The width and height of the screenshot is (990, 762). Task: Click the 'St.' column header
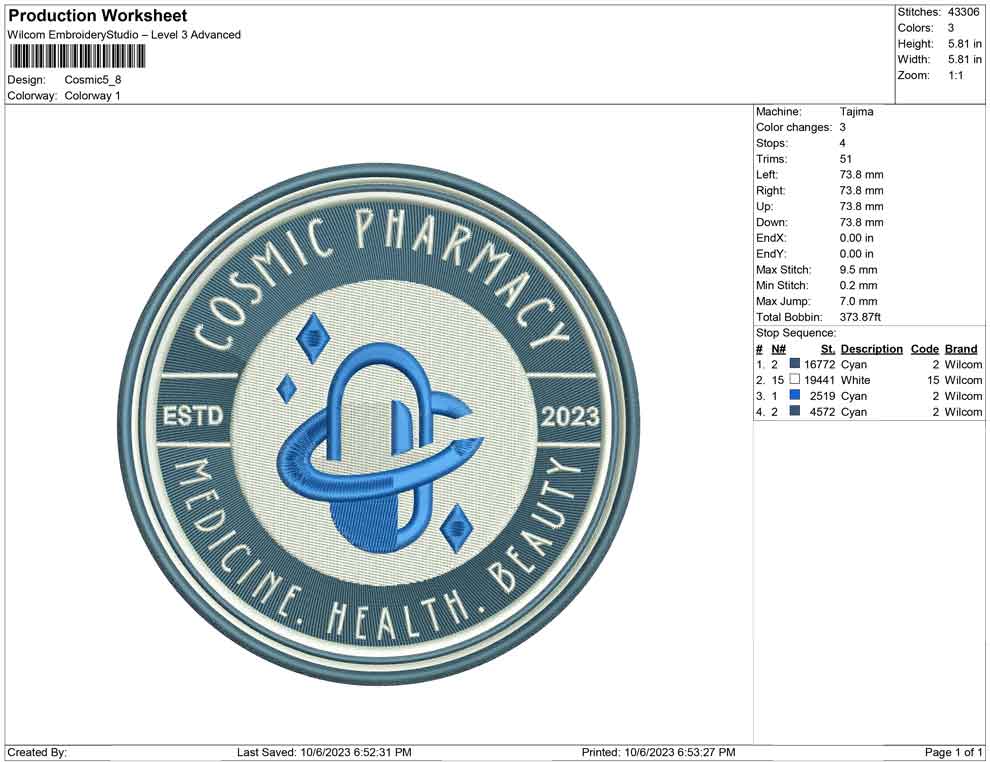(828, 349)
